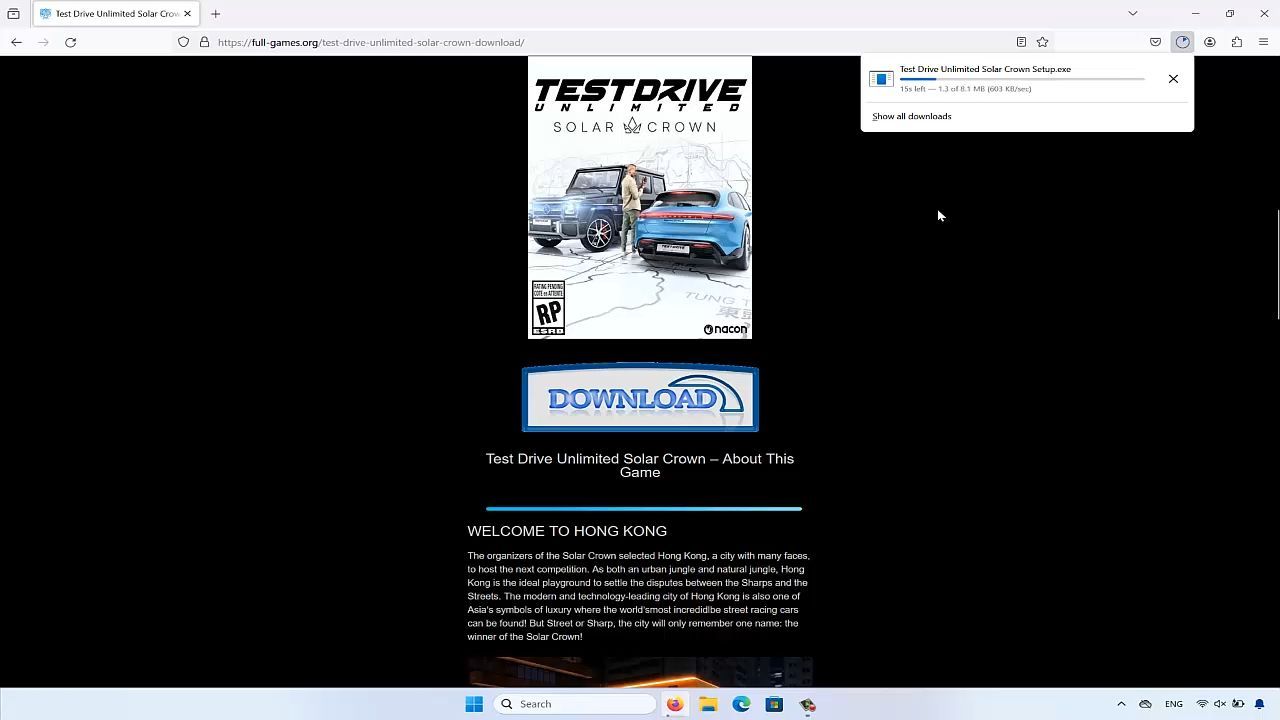The image size is (1280, 720).
Task: Open the extensions puzzle icon
Action: tap(1237, 42)
